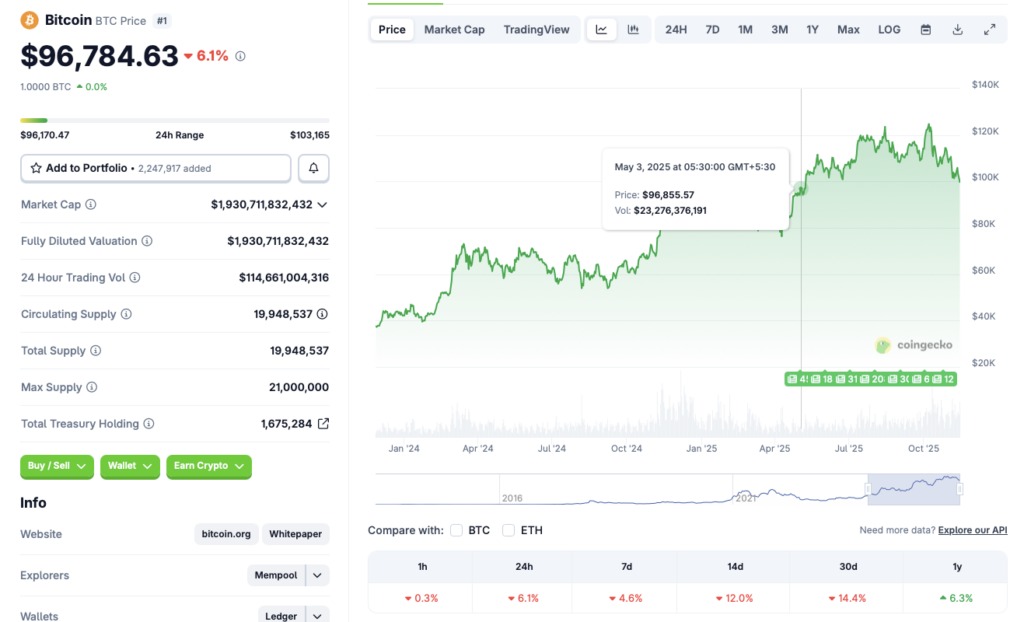Open the TradingView tab

click(x=537, y=29)
